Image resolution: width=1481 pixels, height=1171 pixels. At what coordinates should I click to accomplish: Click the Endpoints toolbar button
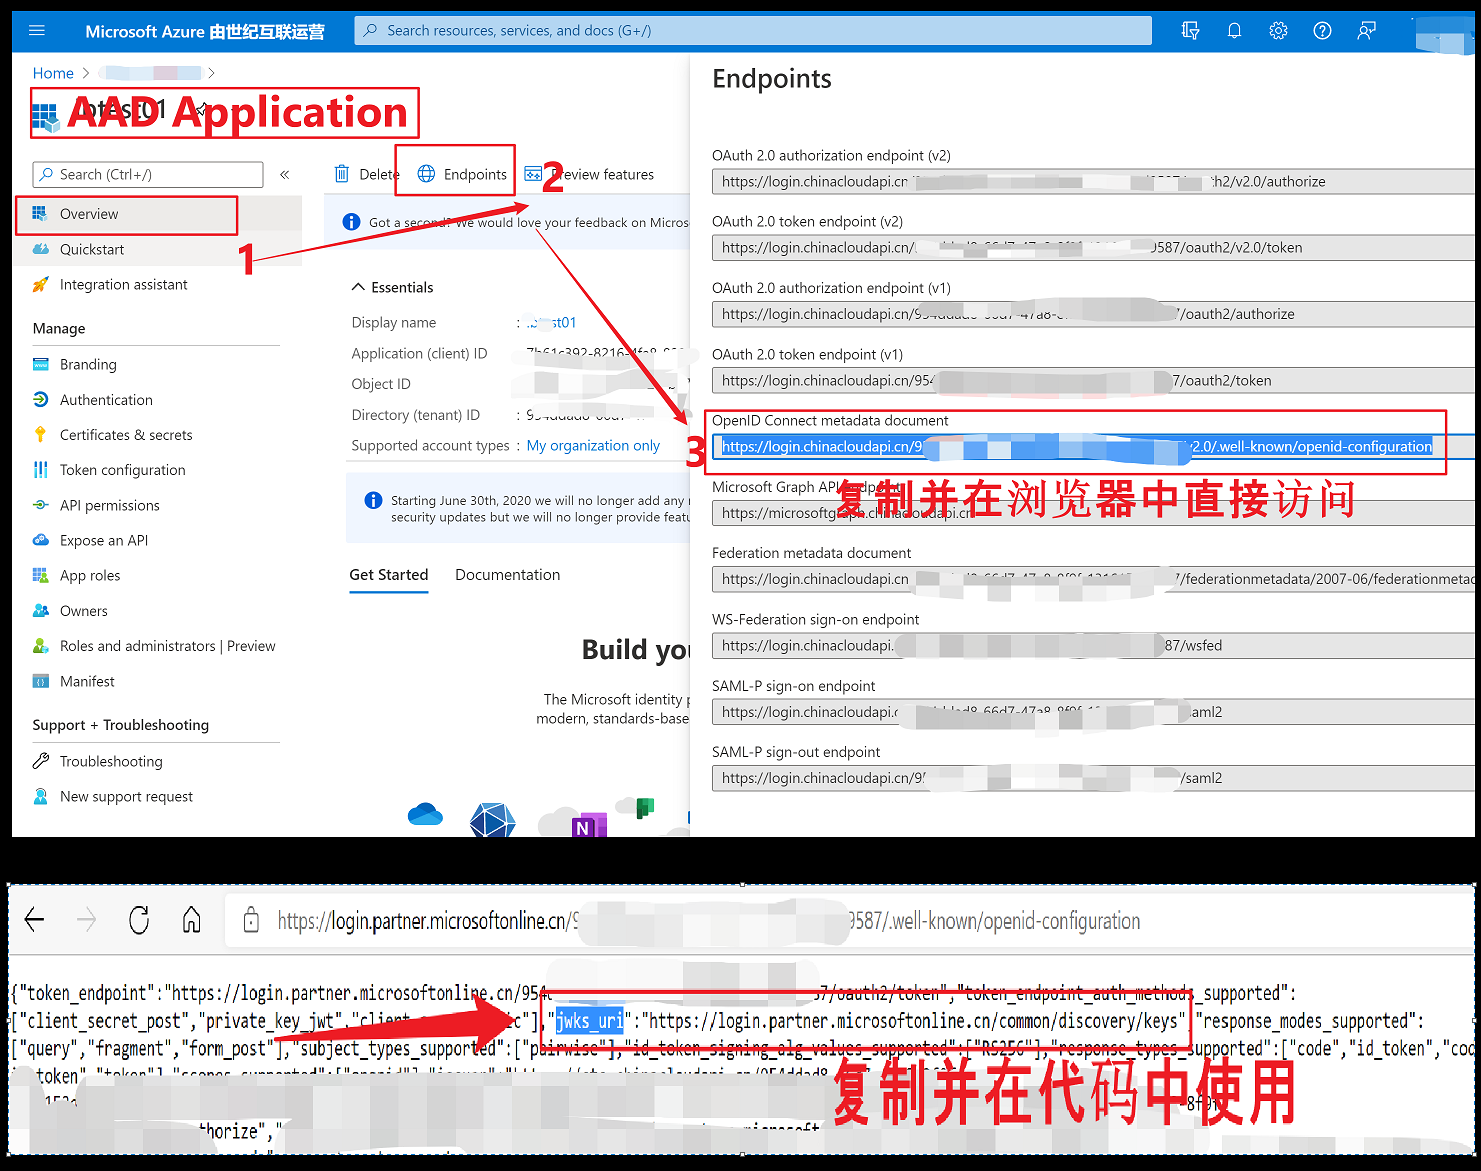tap(462, 174)
